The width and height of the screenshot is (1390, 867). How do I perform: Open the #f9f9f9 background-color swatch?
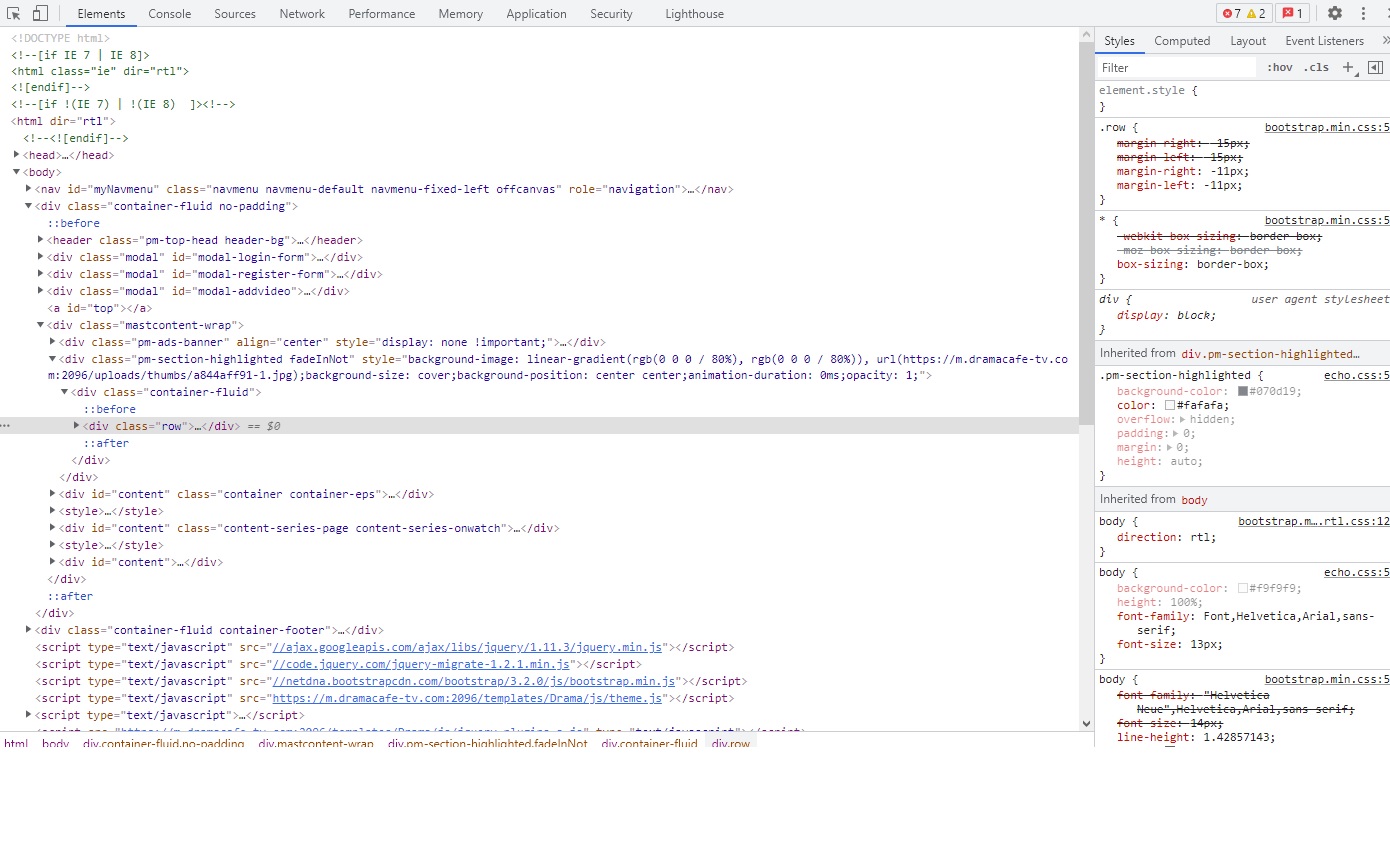point(1243,588)
